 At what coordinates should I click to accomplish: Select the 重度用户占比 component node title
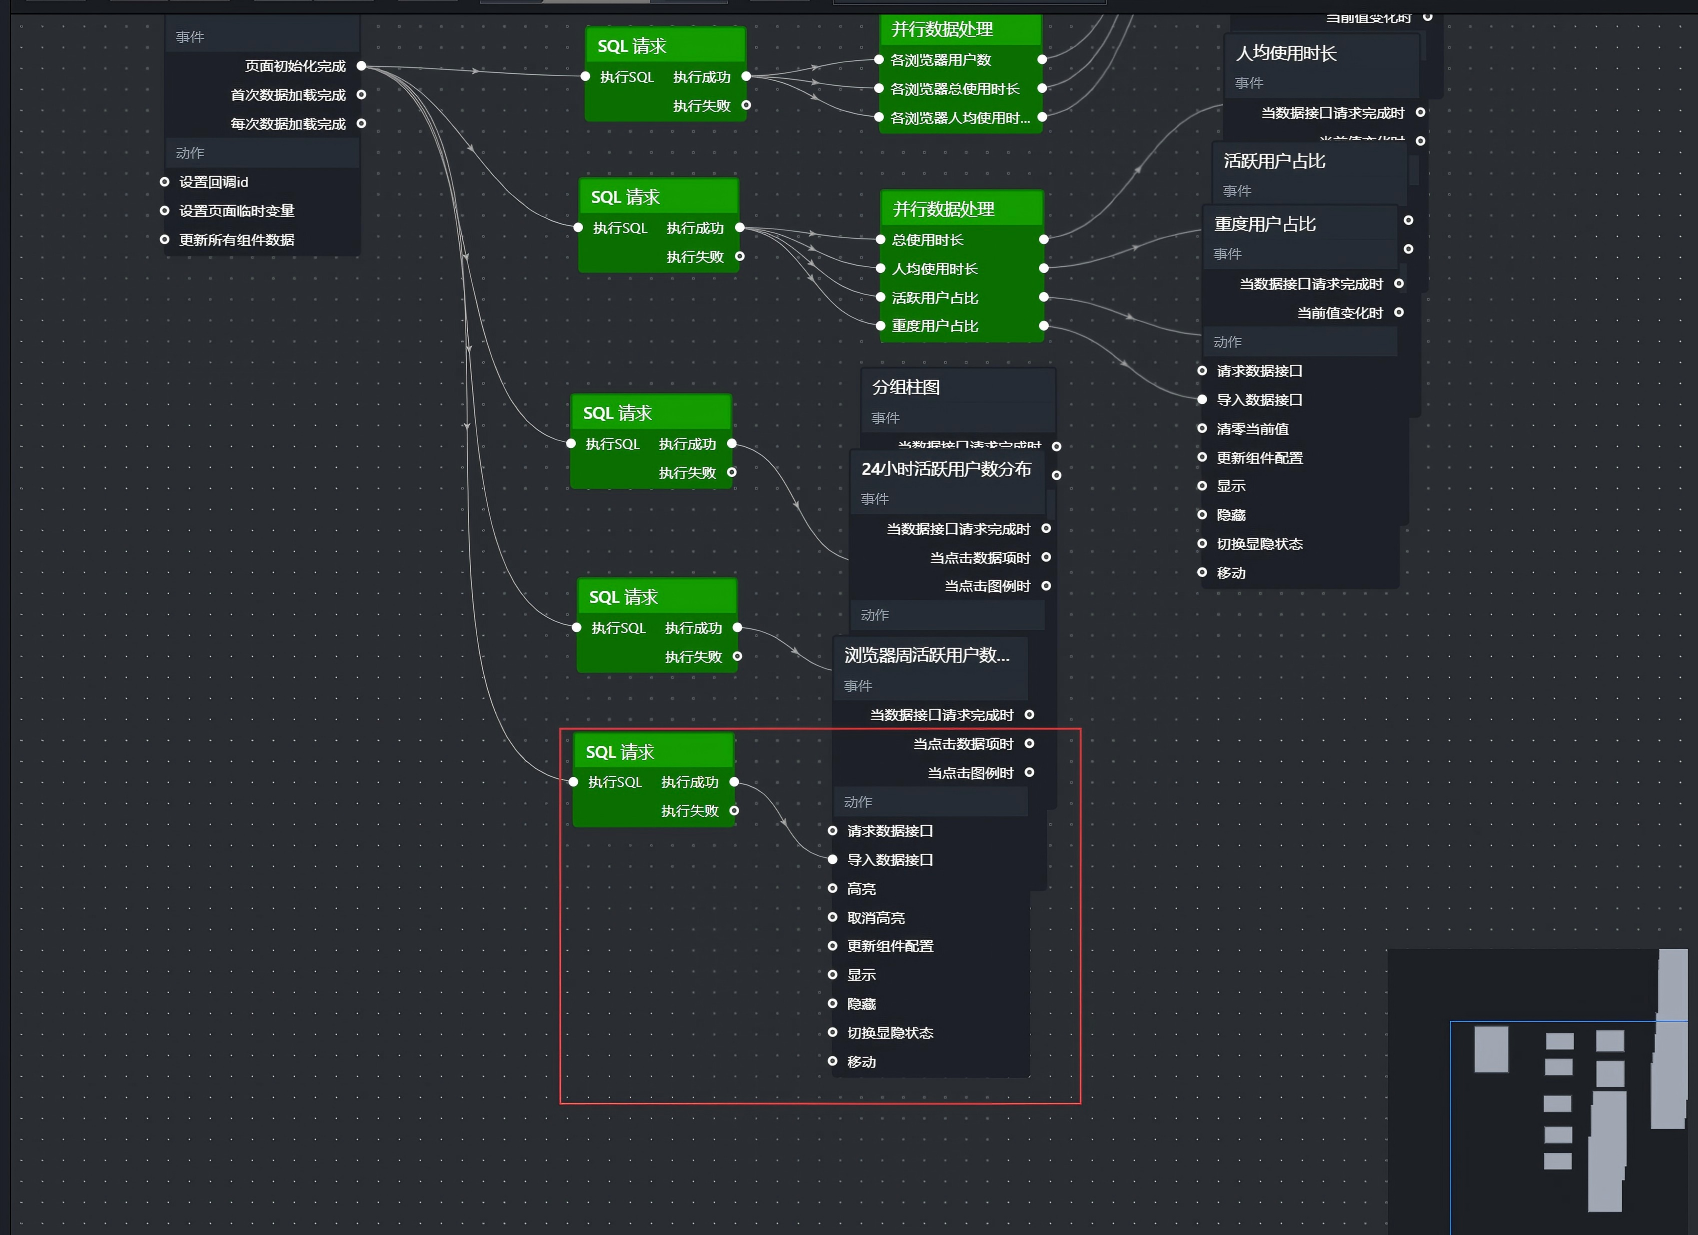pyautogui.click(x=1265, y=224)
